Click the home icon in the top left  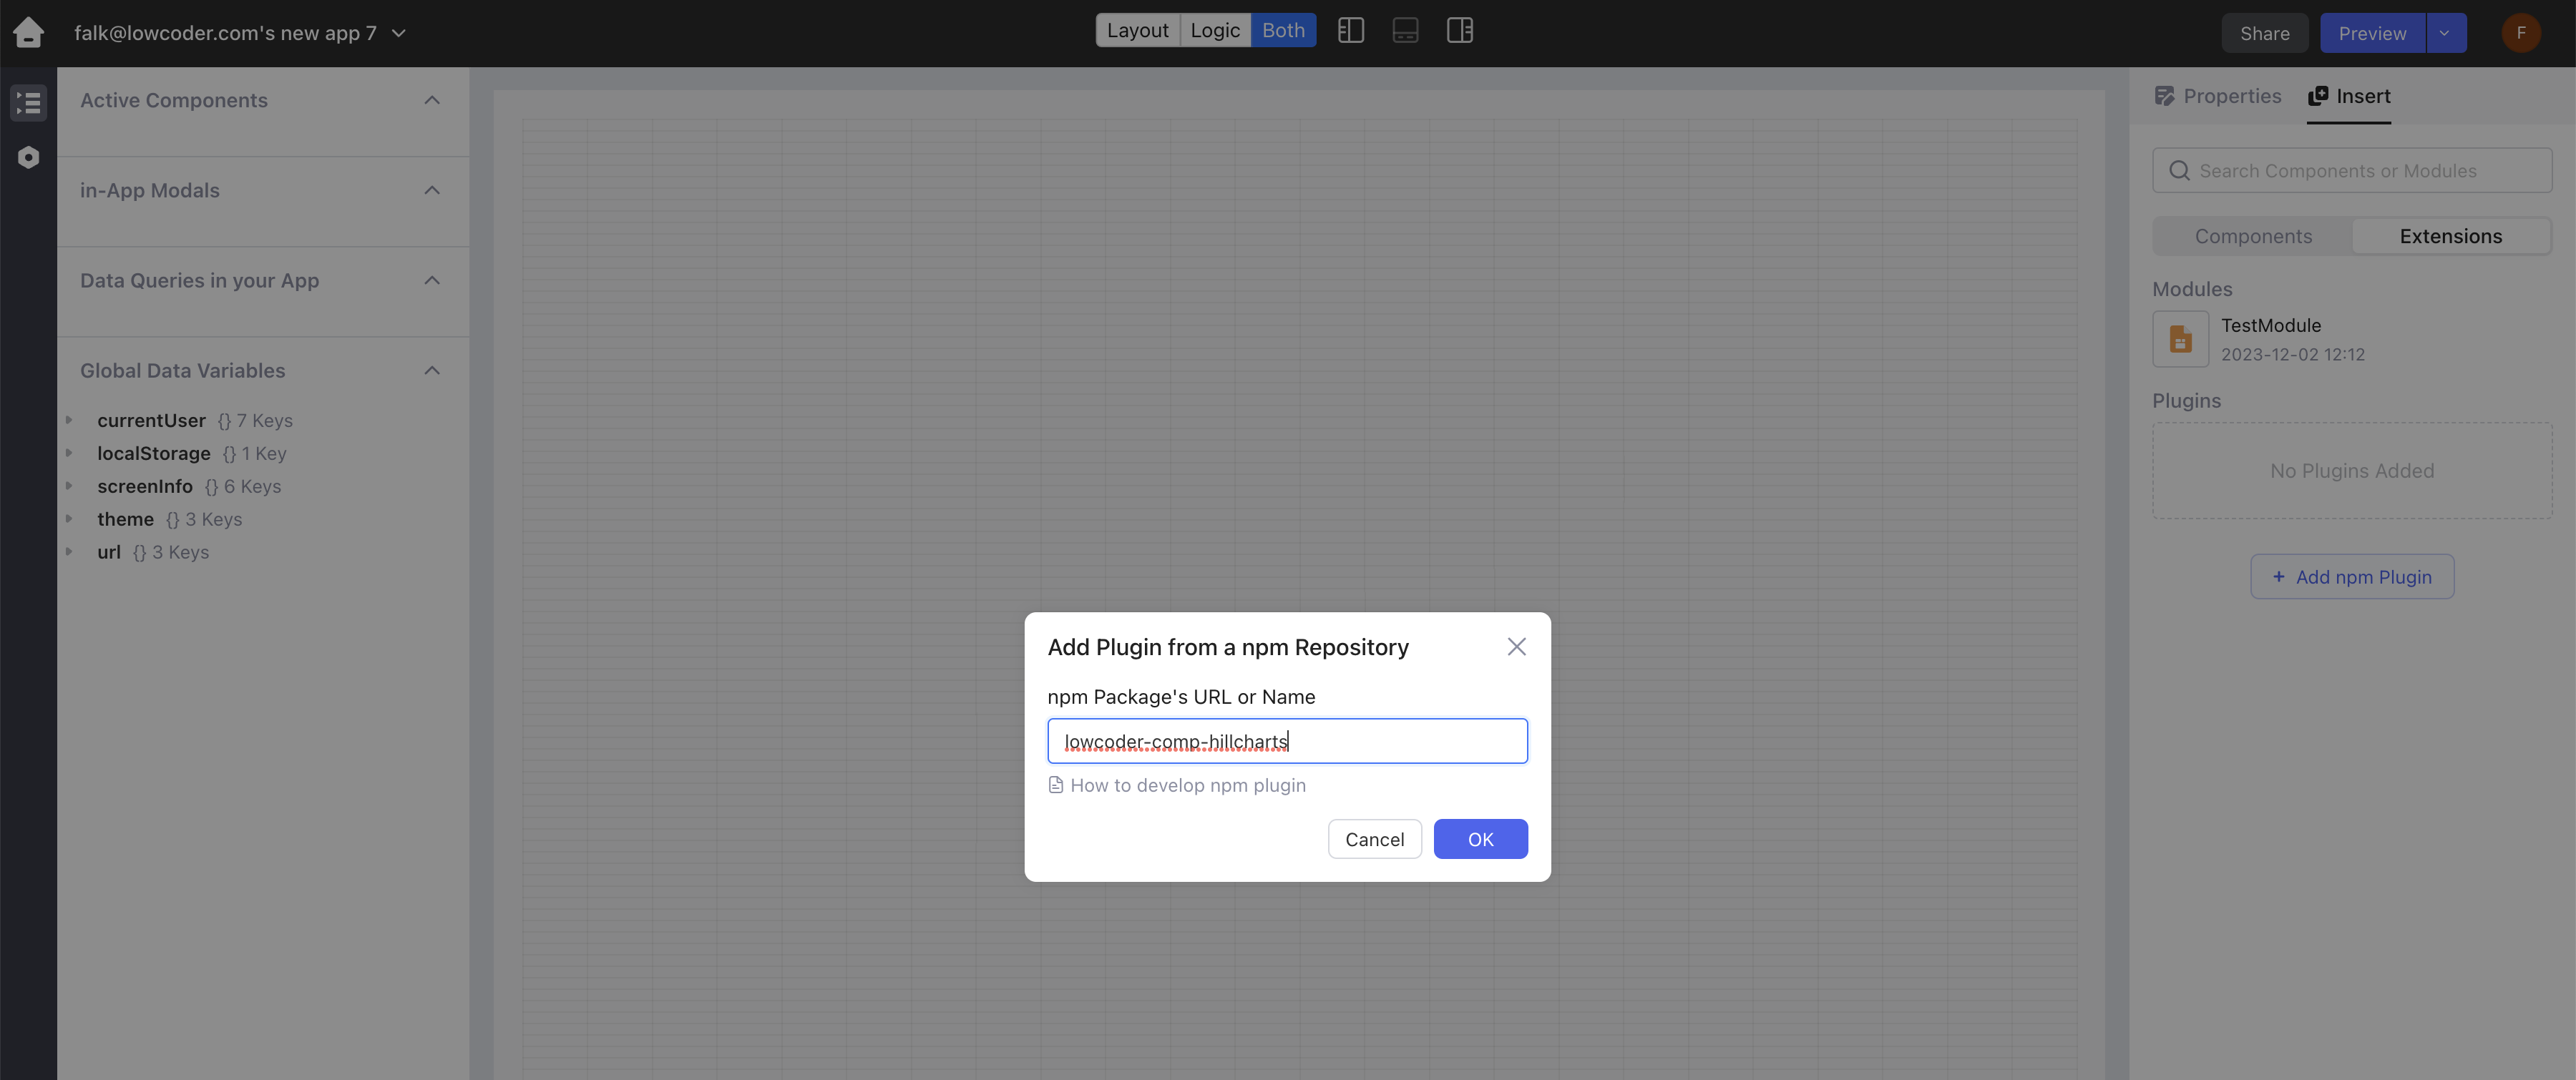(x=28, y=32)
